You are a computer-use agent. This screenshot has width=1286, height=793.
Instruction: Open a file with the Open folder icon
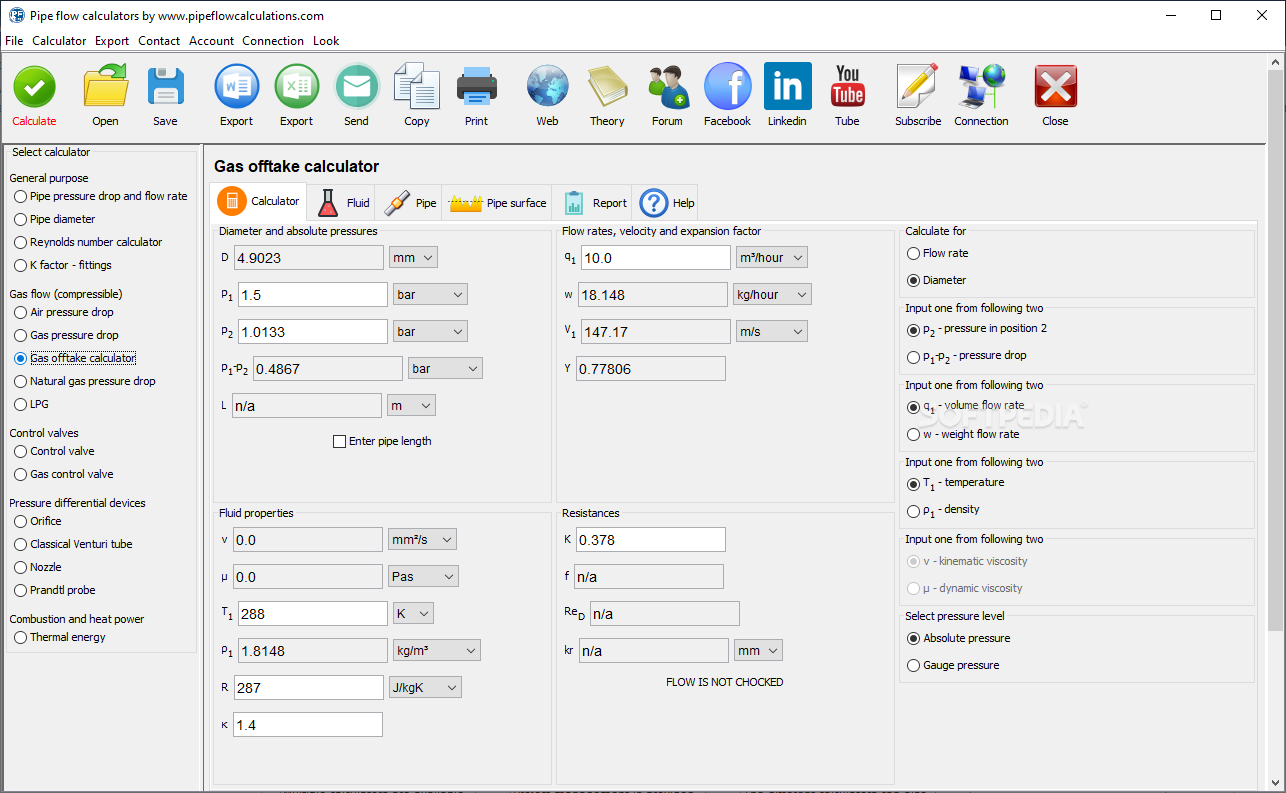coord(105,88)
